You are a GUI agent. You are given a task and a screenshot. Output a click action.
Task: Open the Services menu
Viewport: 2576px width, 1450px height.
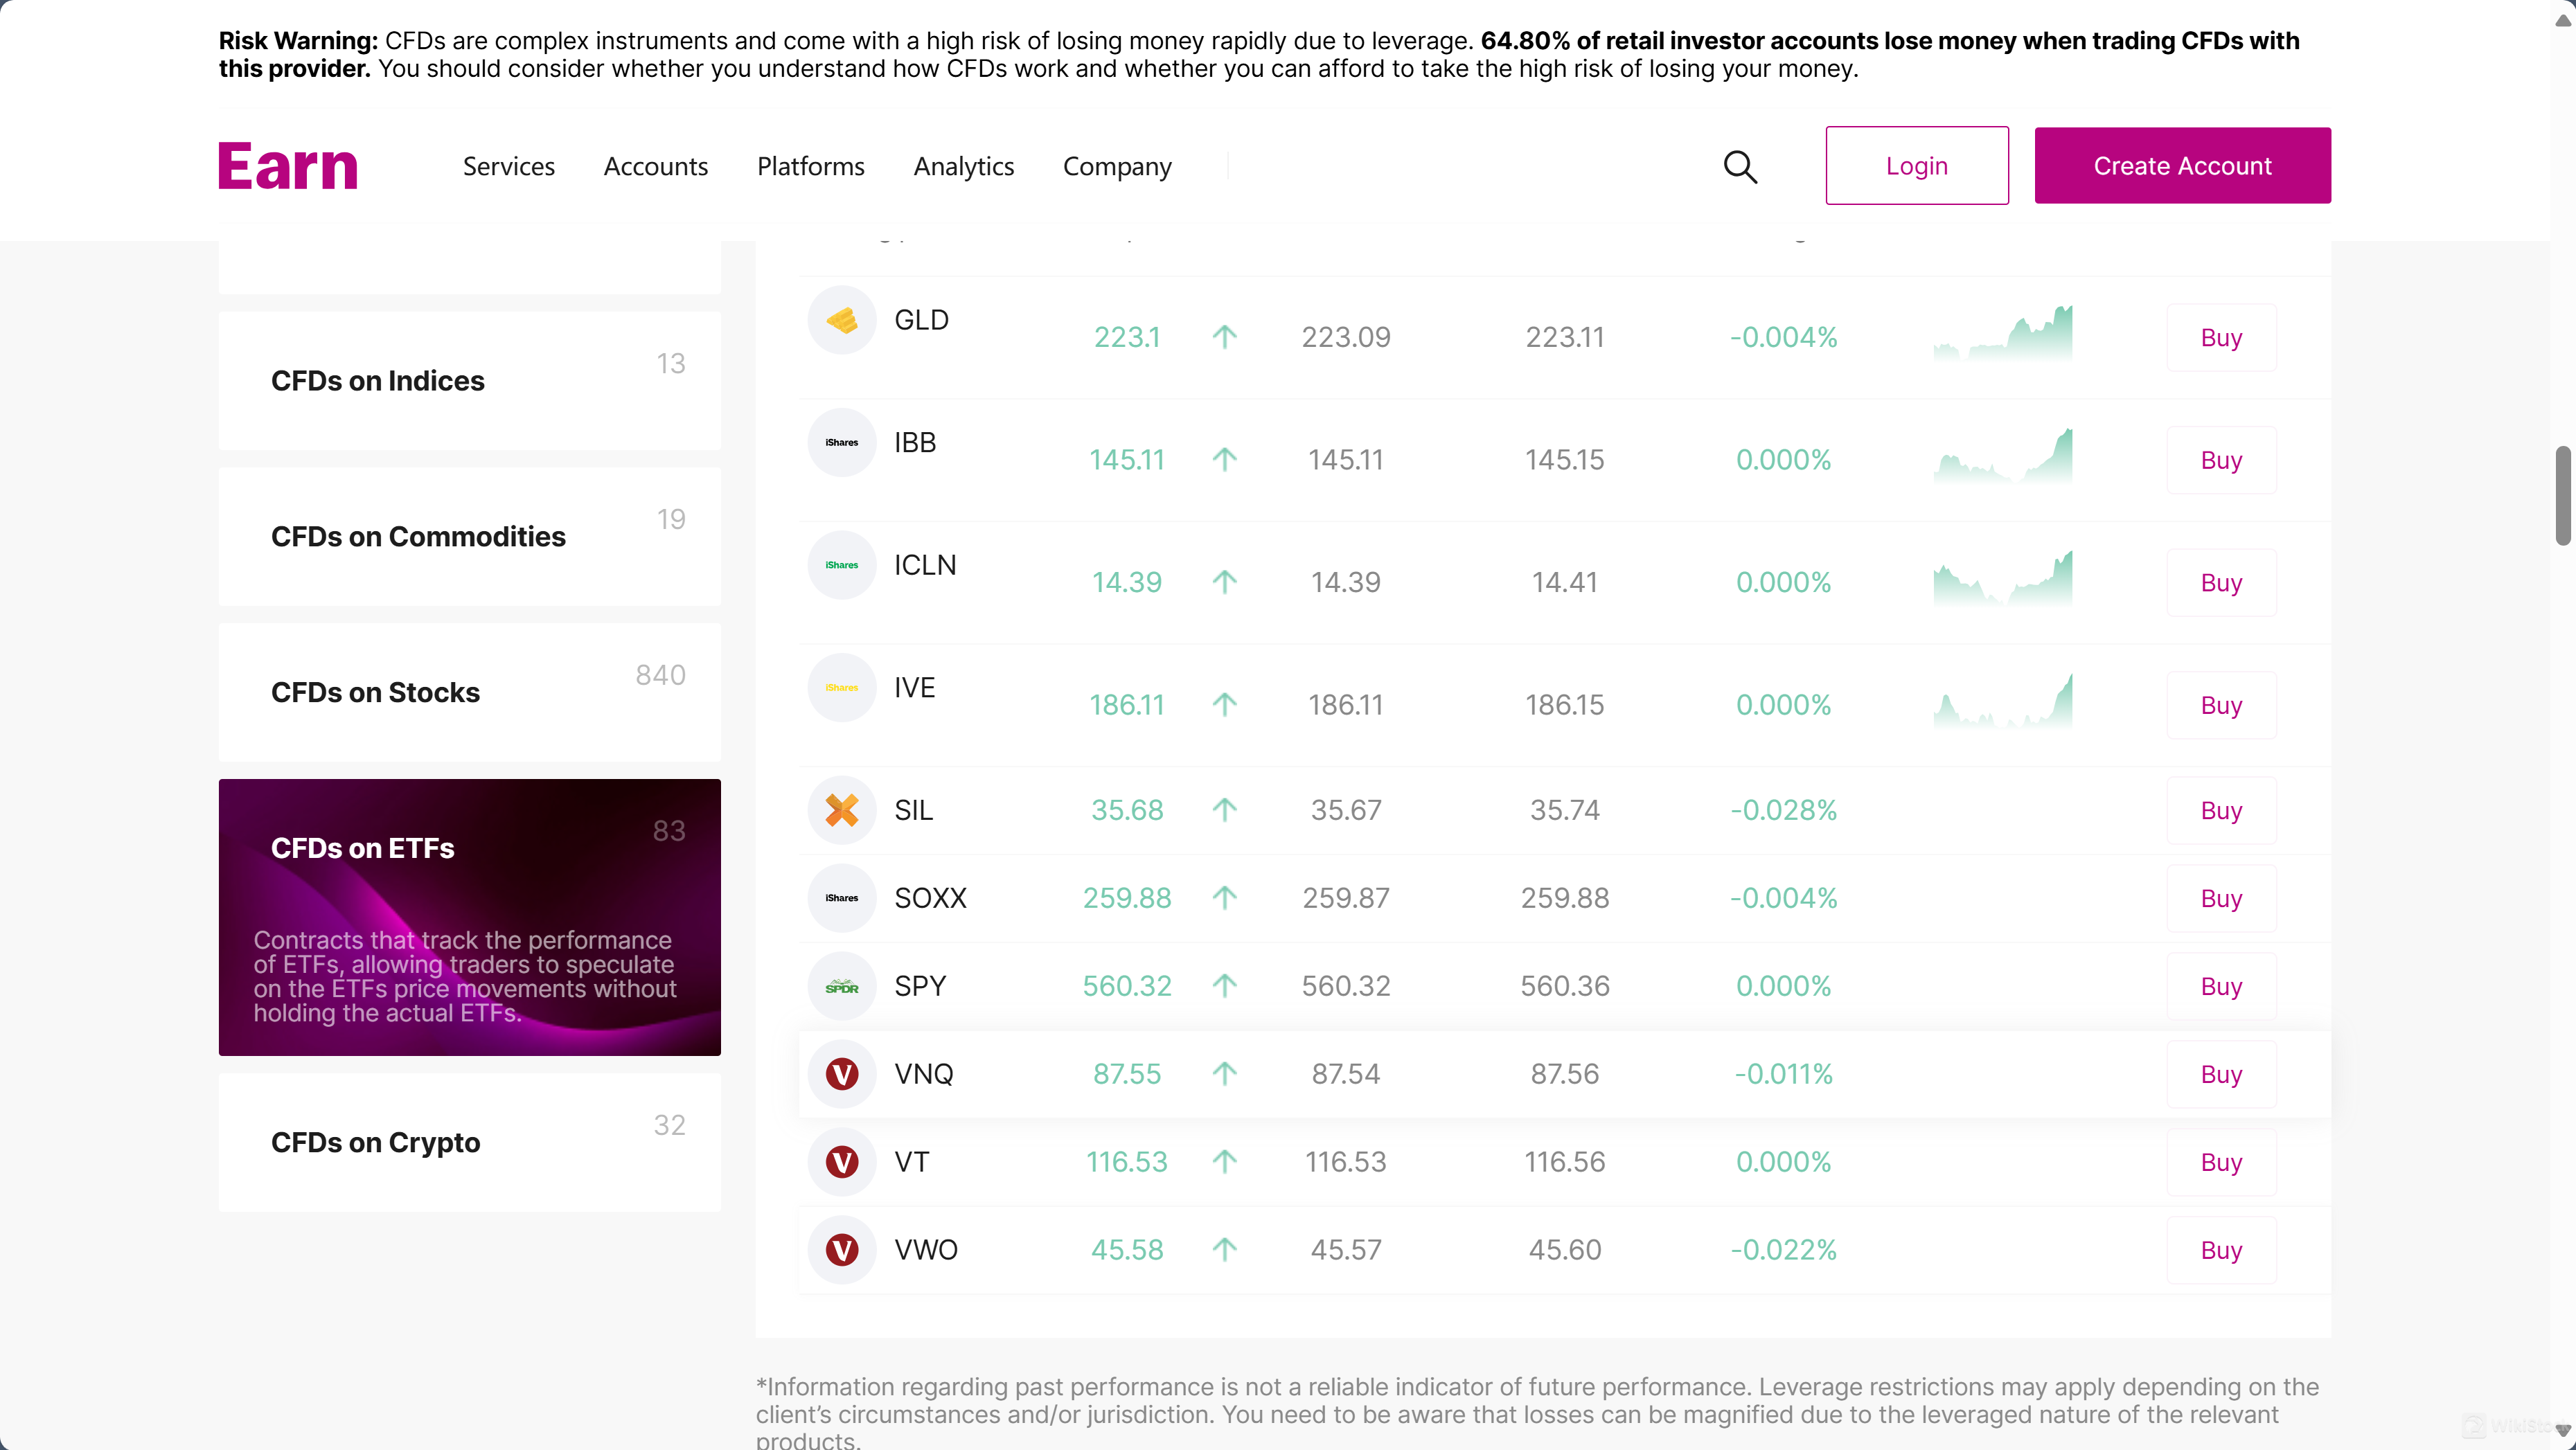[x=508, y=166]
